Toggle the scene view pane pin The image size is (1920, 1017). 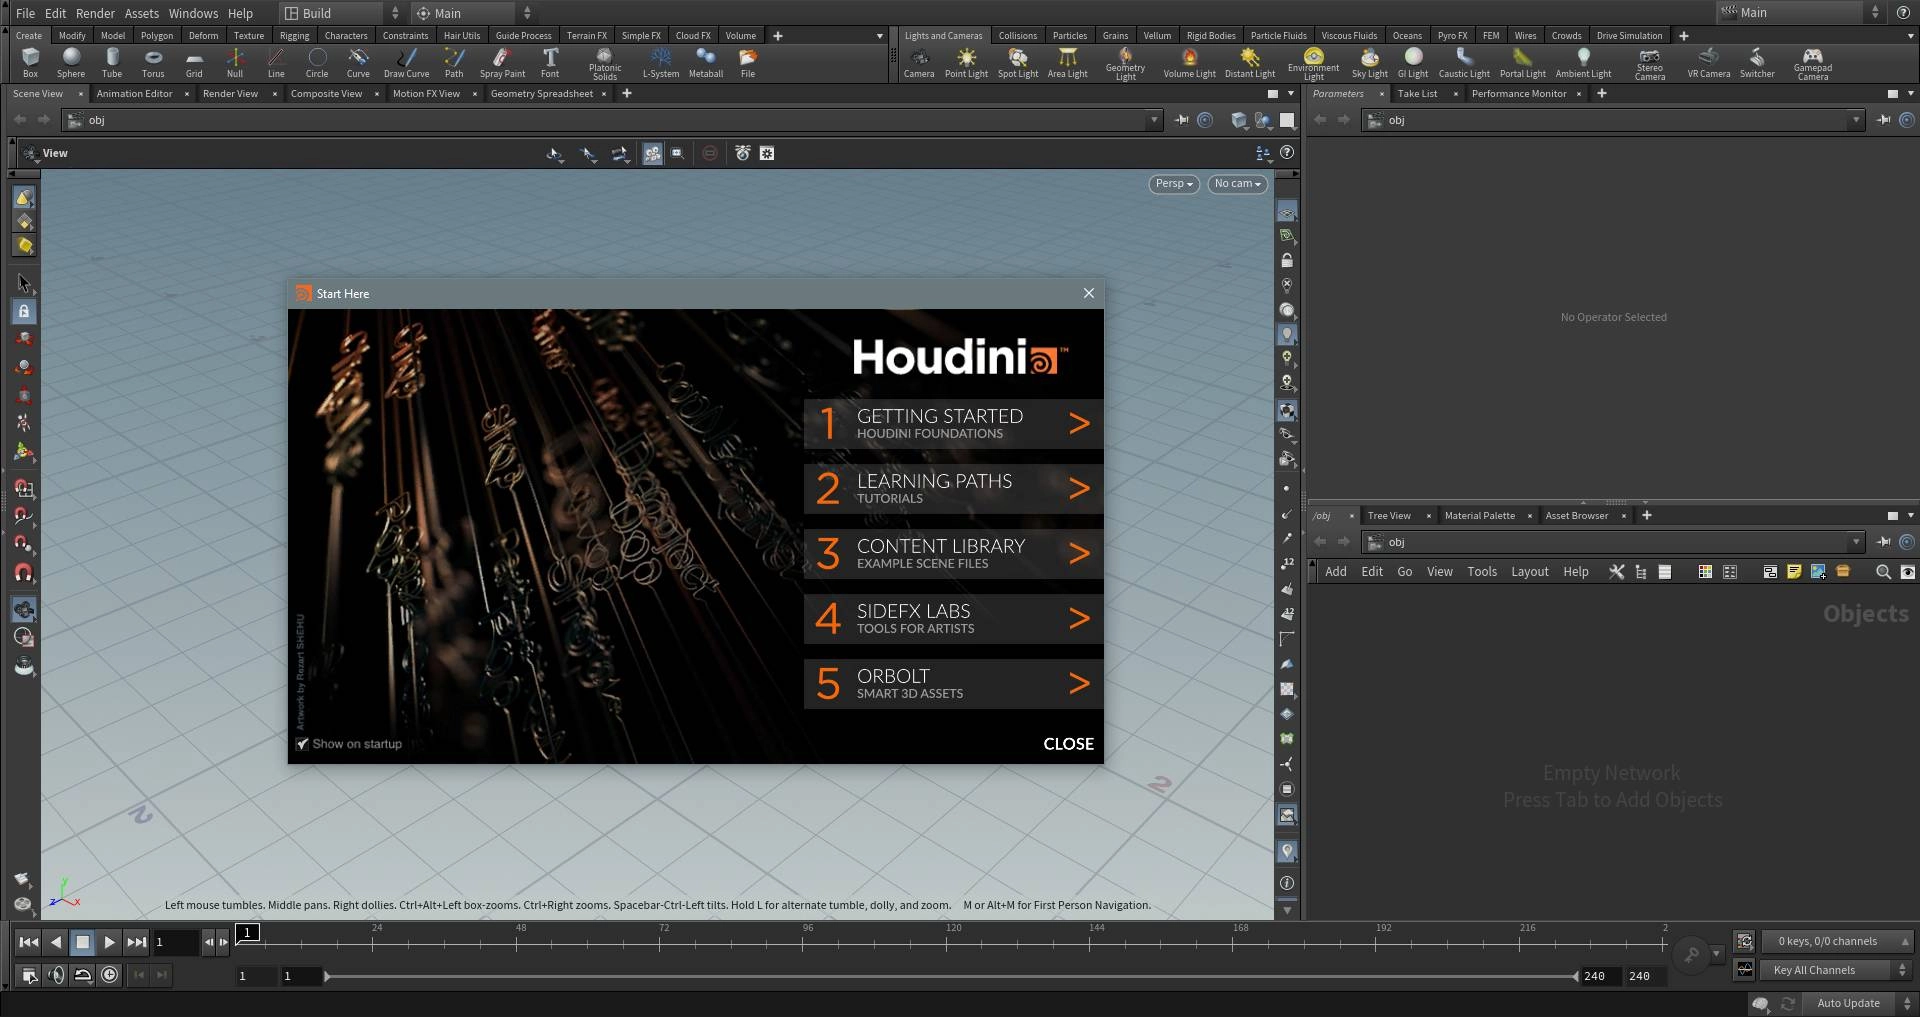tap(1181, 120)
